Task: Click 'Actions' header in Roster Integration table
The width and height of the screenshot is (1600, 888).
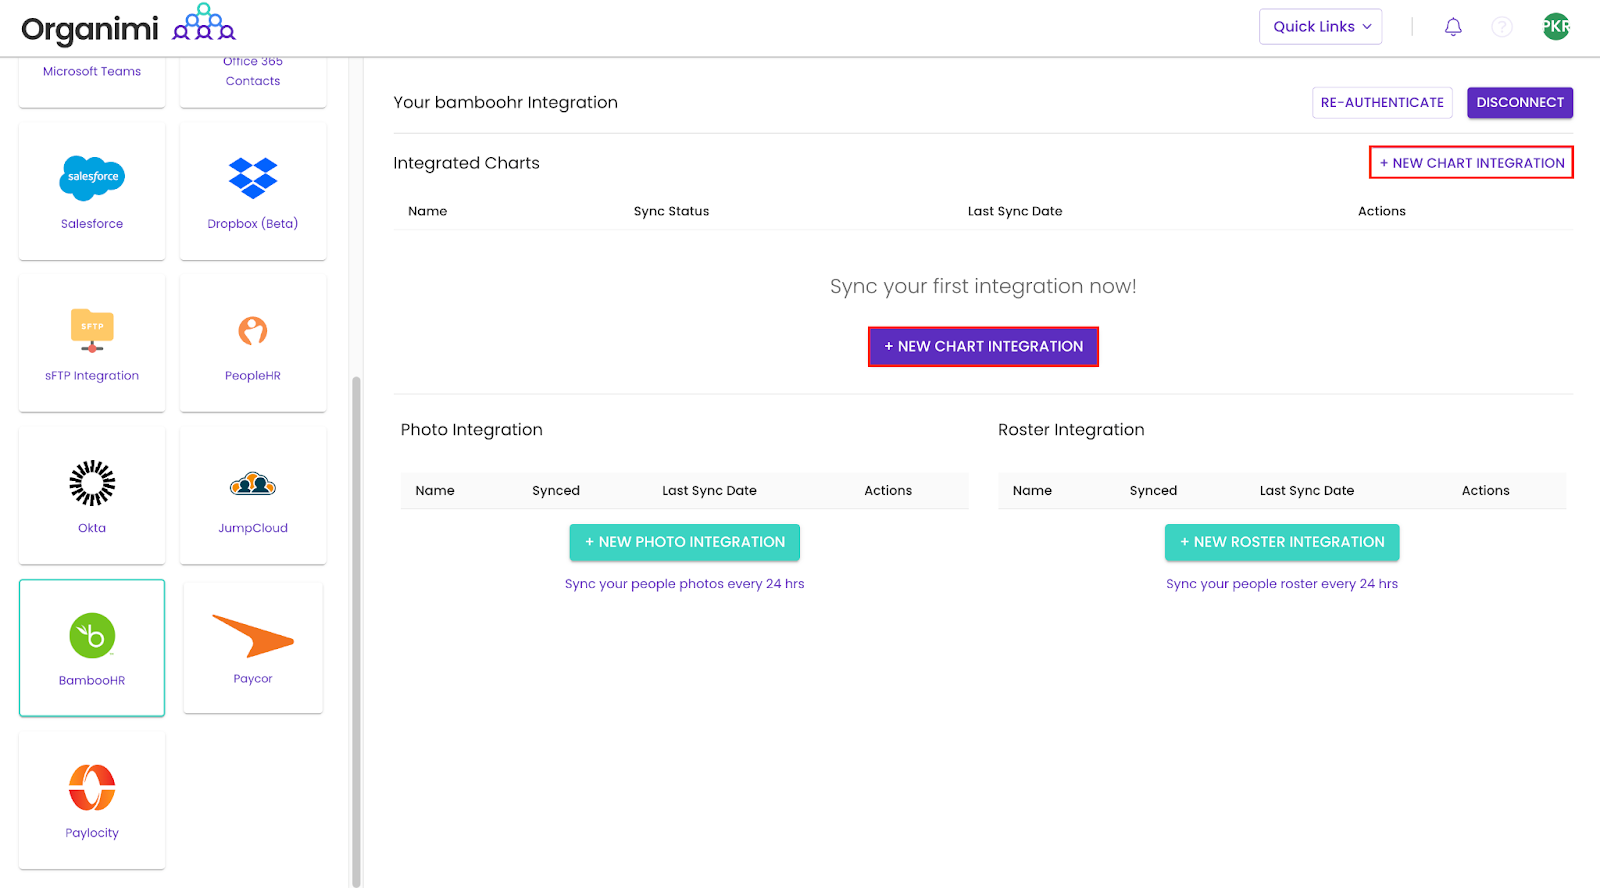Action: point(1486,491)
